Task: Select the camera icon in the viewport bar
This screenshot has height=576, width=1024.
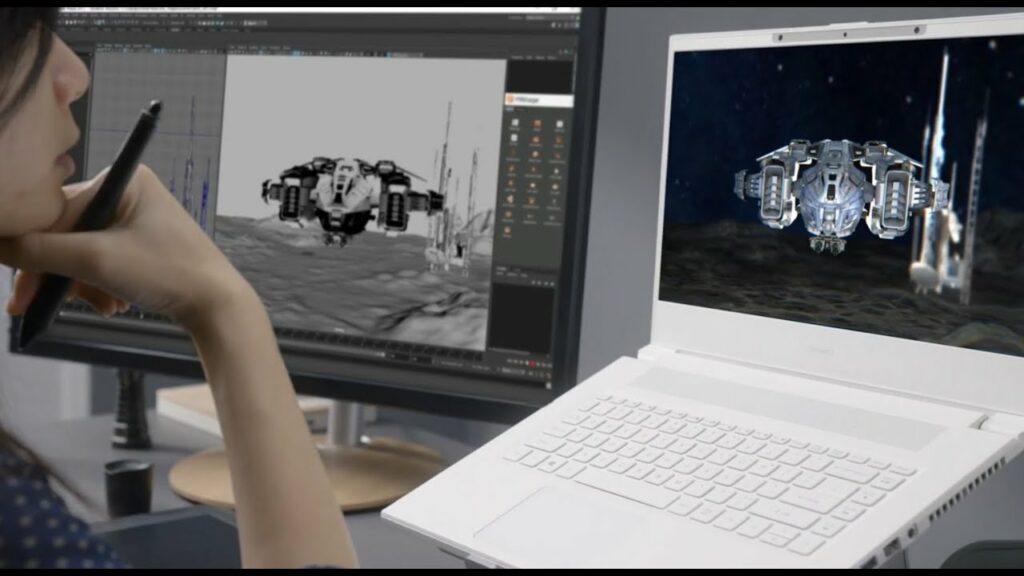Action: (x=100, y=51)
